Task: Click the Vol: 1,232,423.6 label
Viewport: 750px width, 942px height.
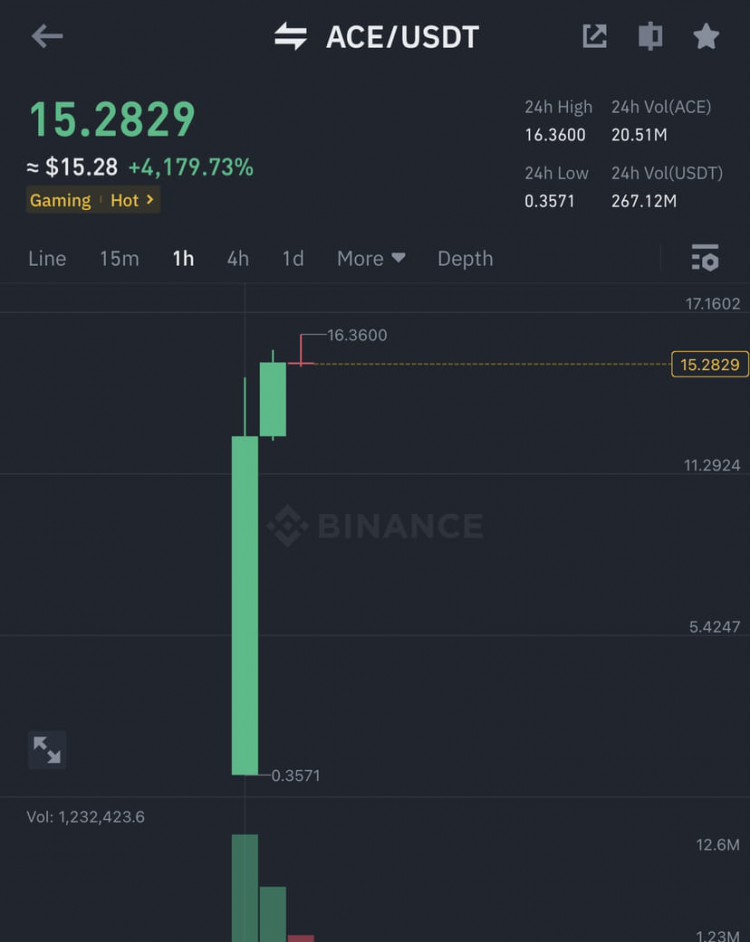Action: (85, 817)
